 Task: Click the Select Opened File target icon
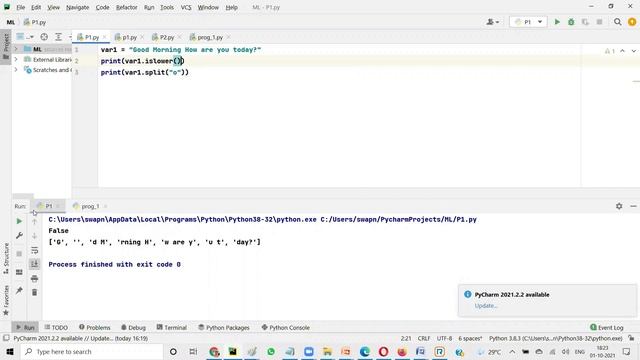(44, 37)
